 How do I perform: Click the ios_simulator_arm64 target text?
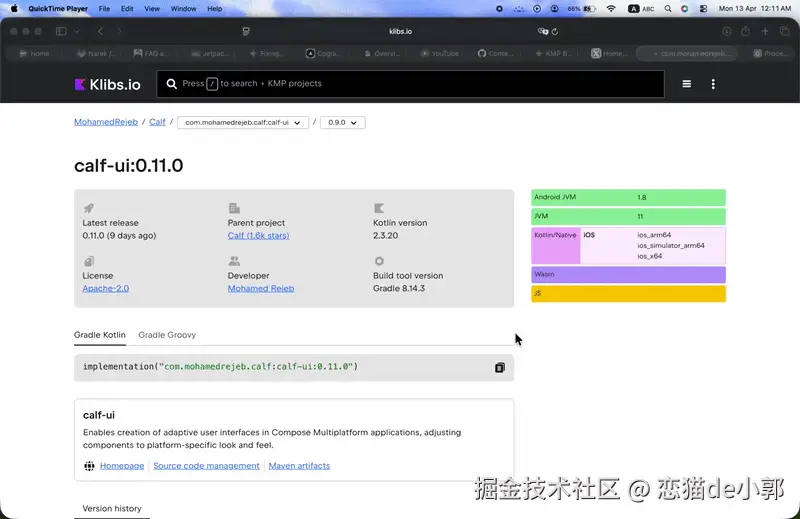(670, 245)
